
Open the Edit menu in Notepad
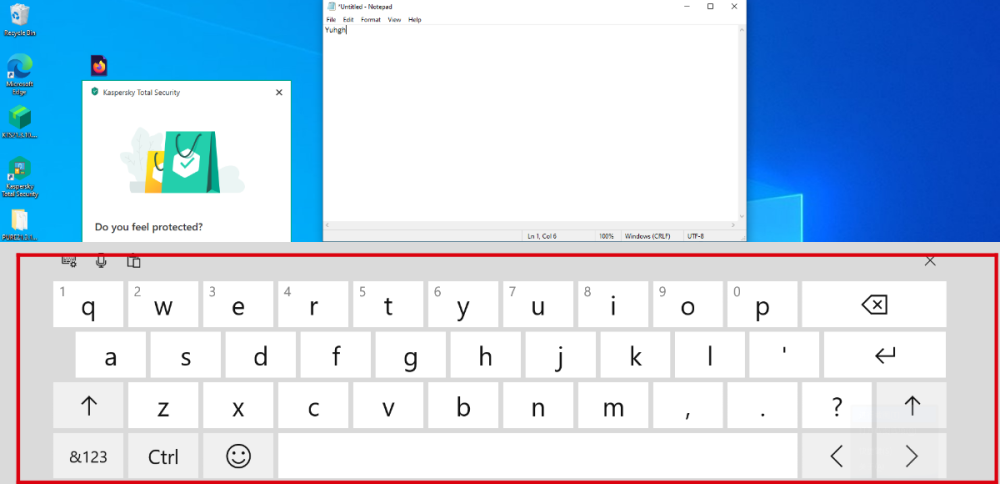pos(348,20)
